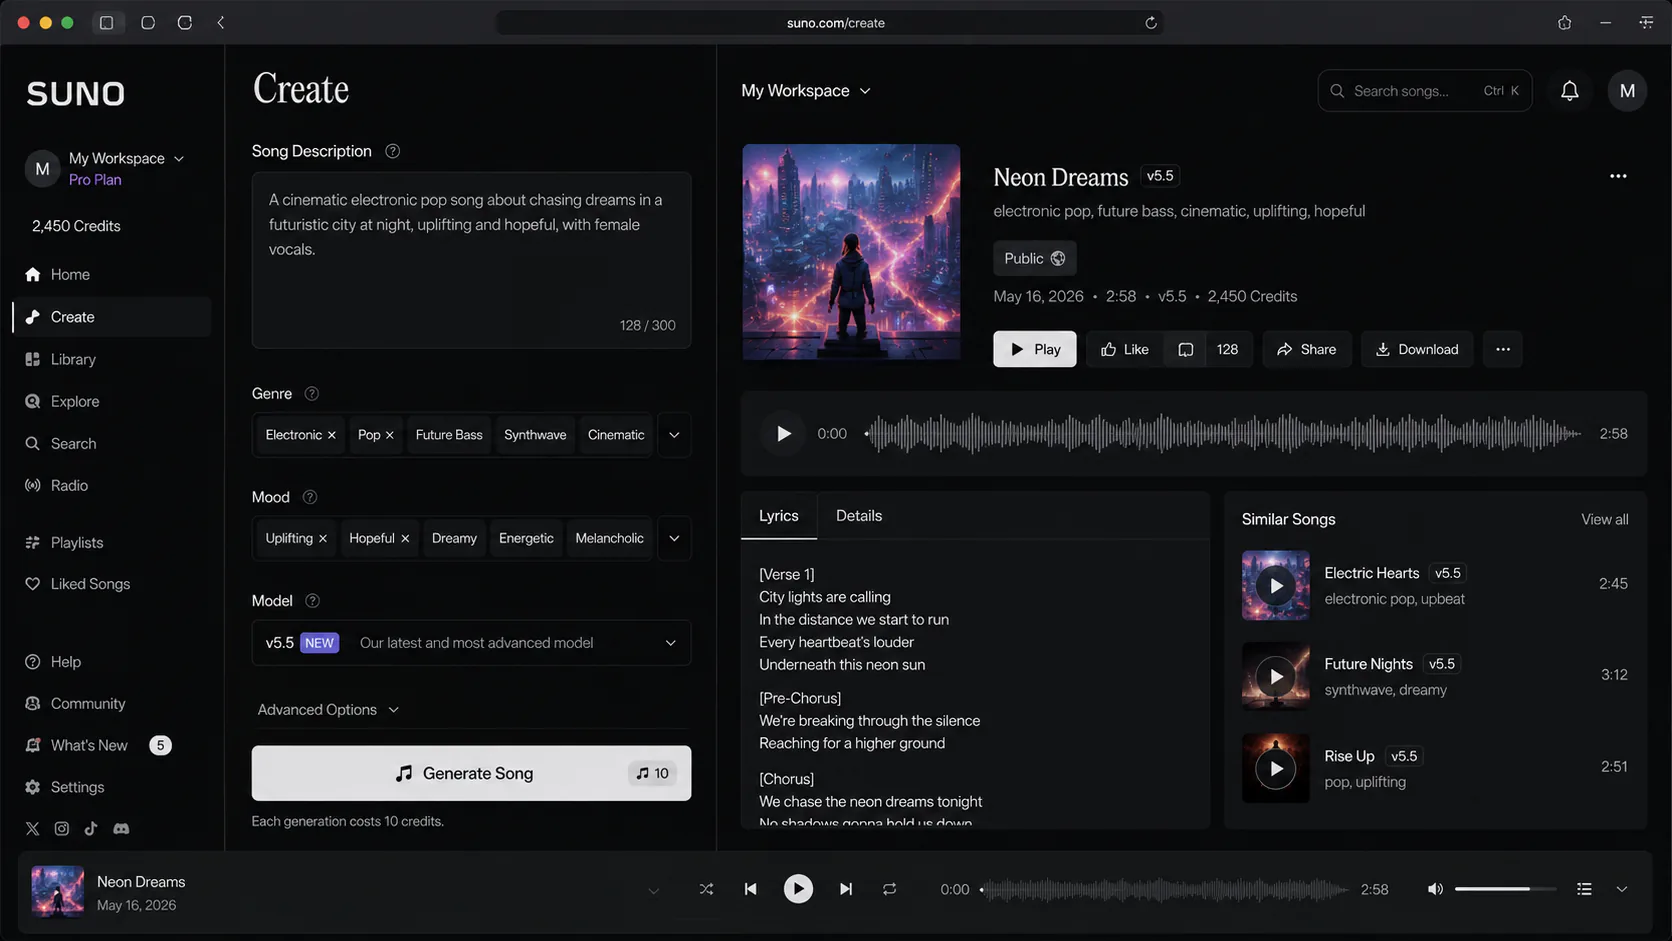Expand the Mood tag list chevron
Screen dimensions: 1672x941
tap(674, 538)
